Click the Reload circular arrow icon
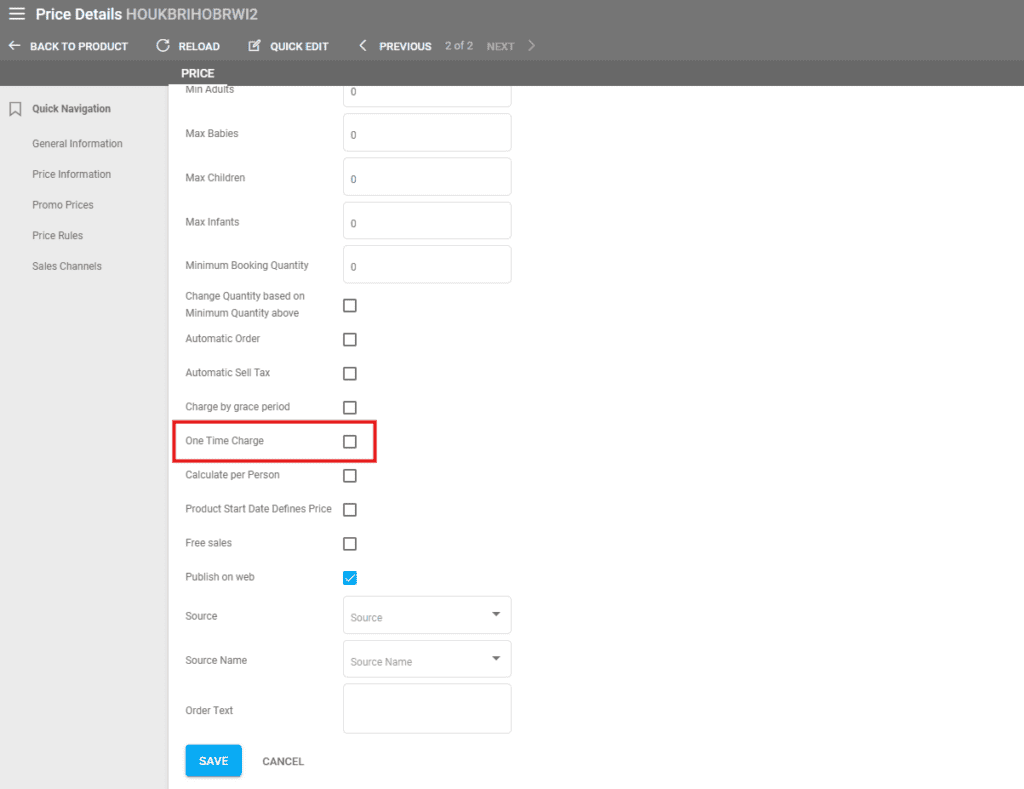Screen dimensions: 1024x789 pos(163,46)
